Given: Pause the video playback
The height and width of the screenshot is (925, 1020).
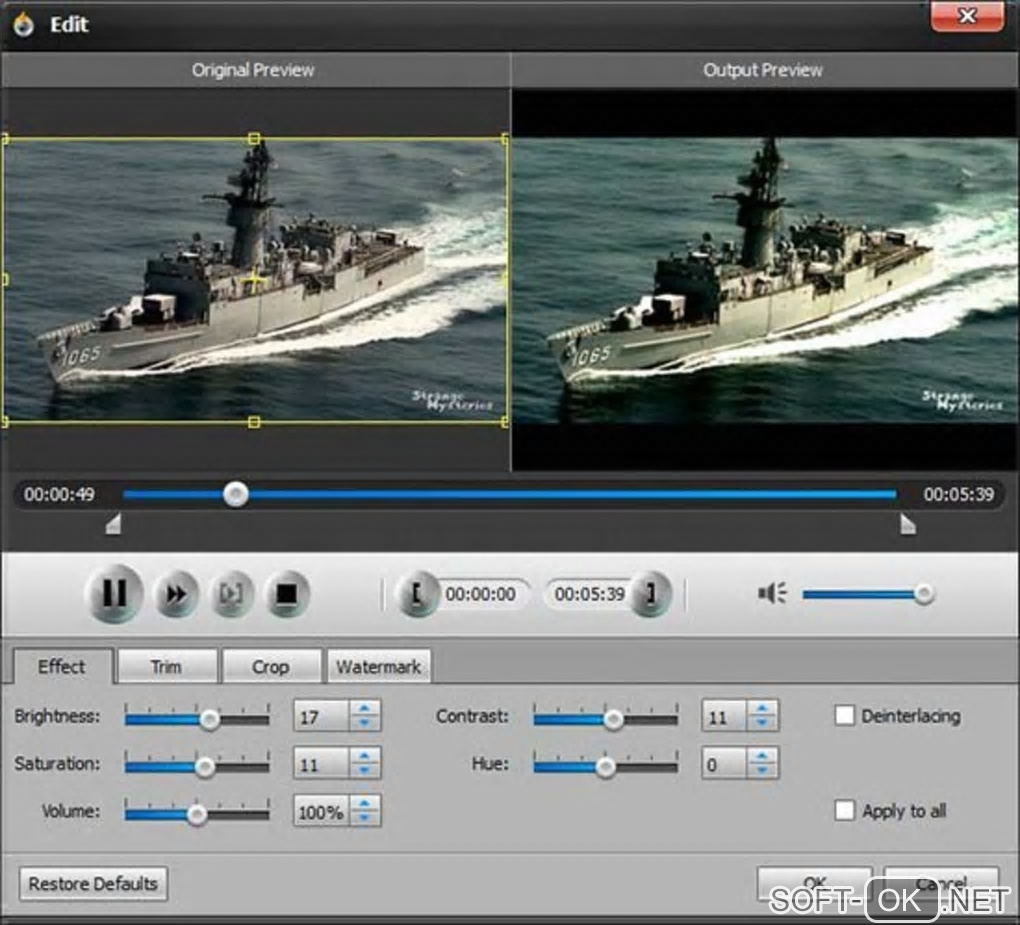Looking at the screenshot, I should click(114, 593).
